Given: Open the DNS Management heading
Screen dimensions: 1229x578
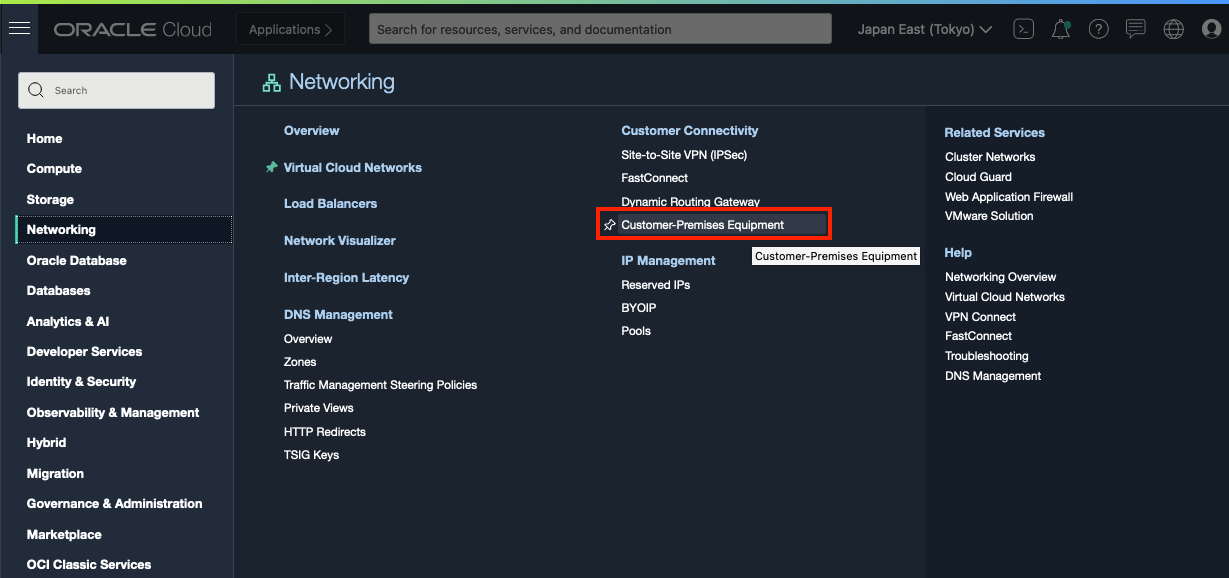Looking at the screenshot, I should (x=339, y=315).
